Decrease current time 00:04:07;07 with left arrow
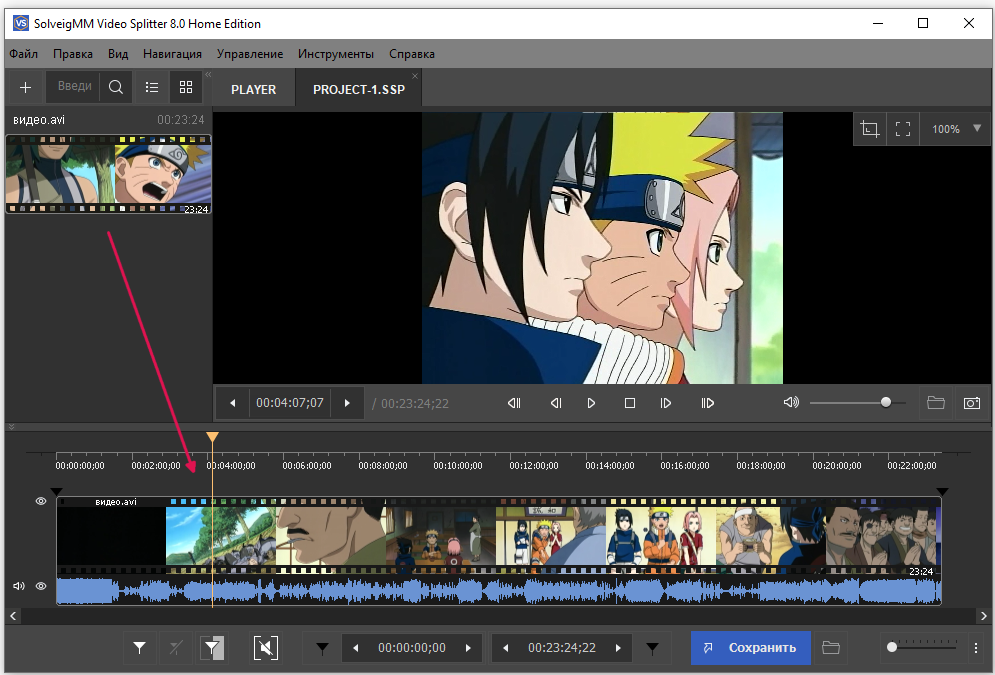 pos(233,403)
